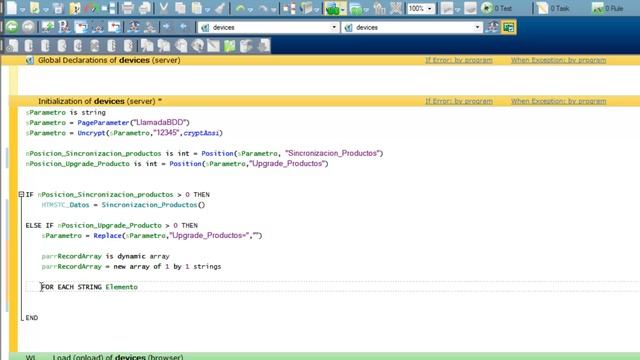The height and width of the screenshot is (360, 640).
Task: Click the FOR EACH STRING Elemento line
Action: pyautogui.click(x=89, y=287)
